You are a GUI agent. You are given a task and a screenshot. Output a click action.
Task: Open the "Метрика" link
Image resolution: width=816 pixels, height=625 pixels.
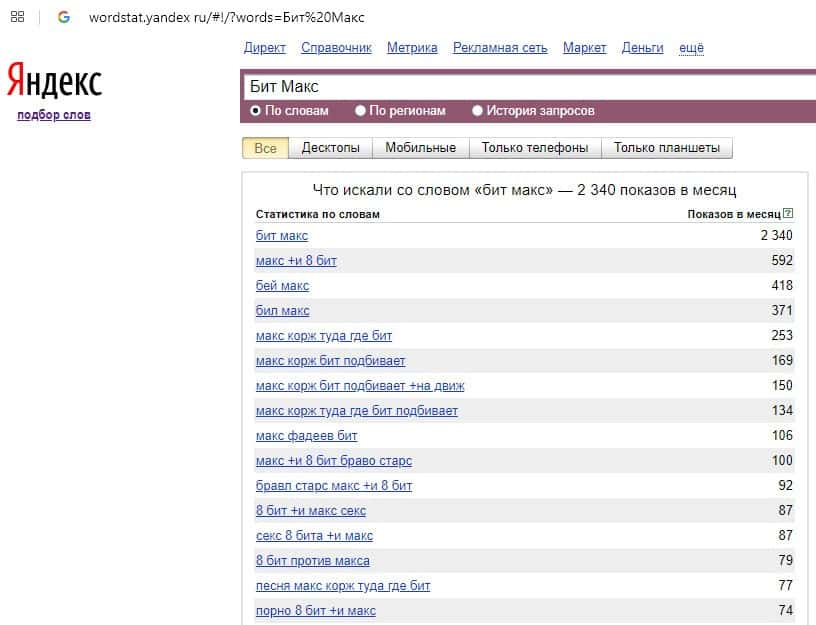click(x=412, y=47)
